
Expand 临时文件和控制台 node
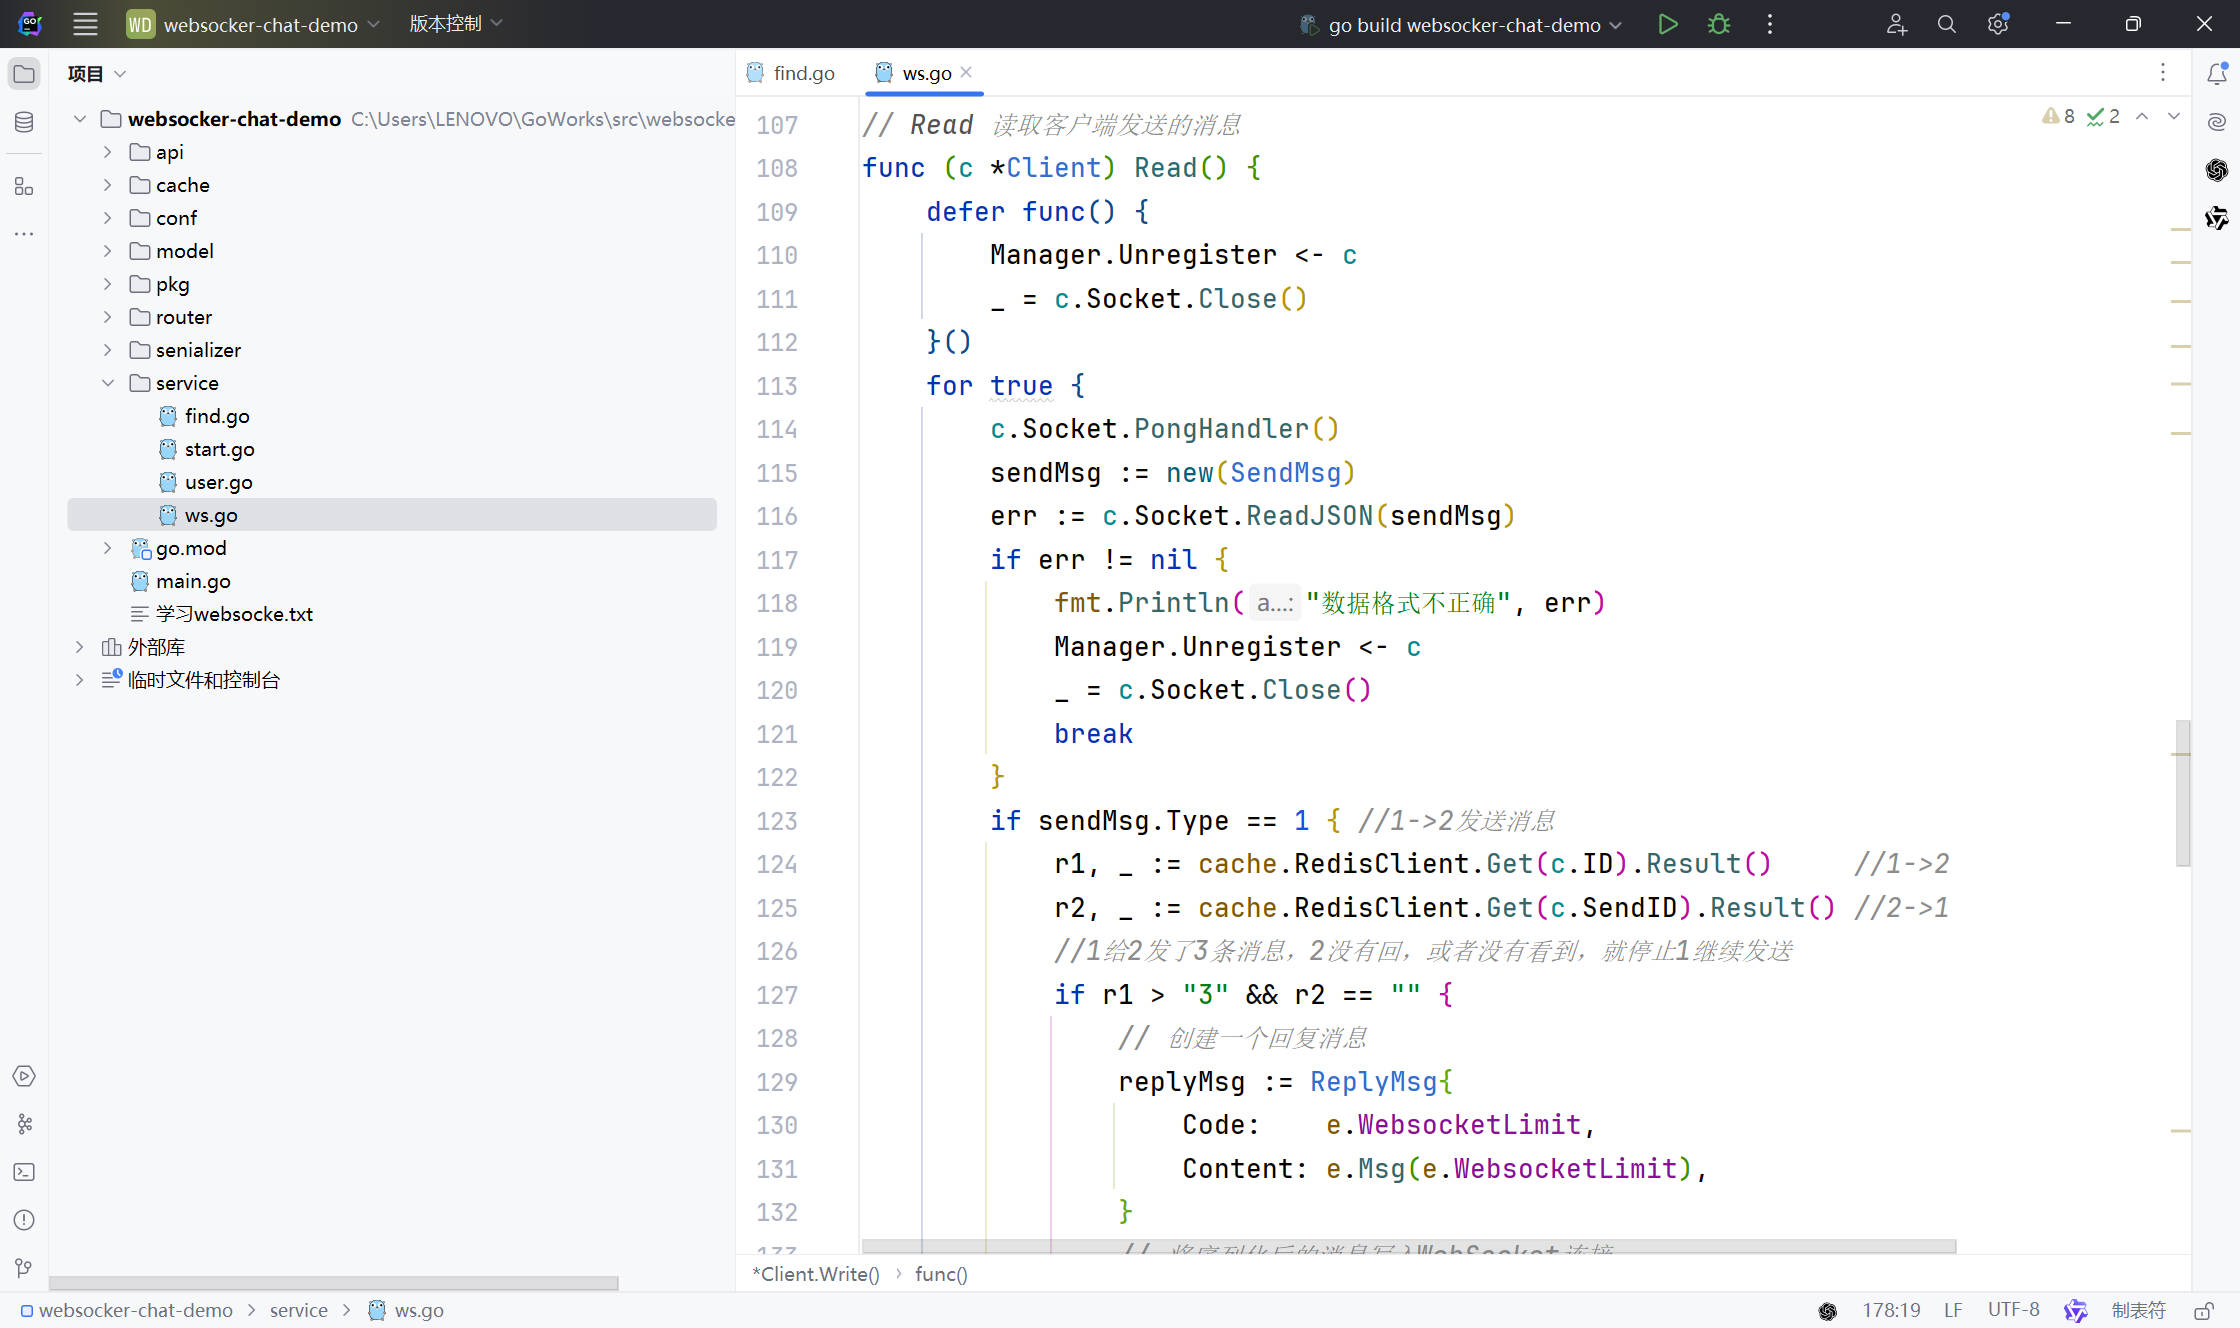(x=80, y=680)
